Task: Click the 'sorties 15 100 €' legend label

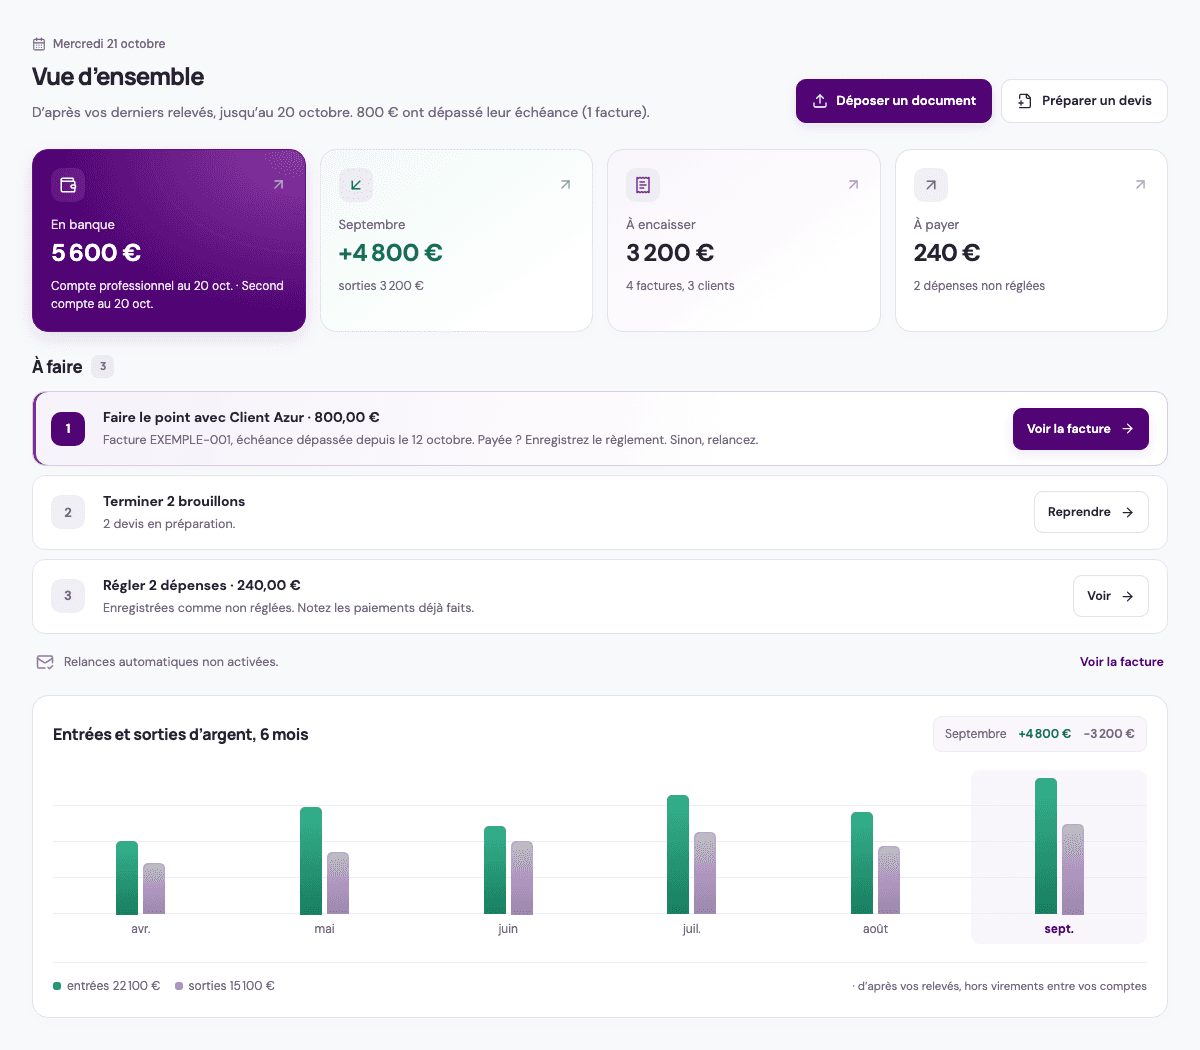Action: [232, 986]
